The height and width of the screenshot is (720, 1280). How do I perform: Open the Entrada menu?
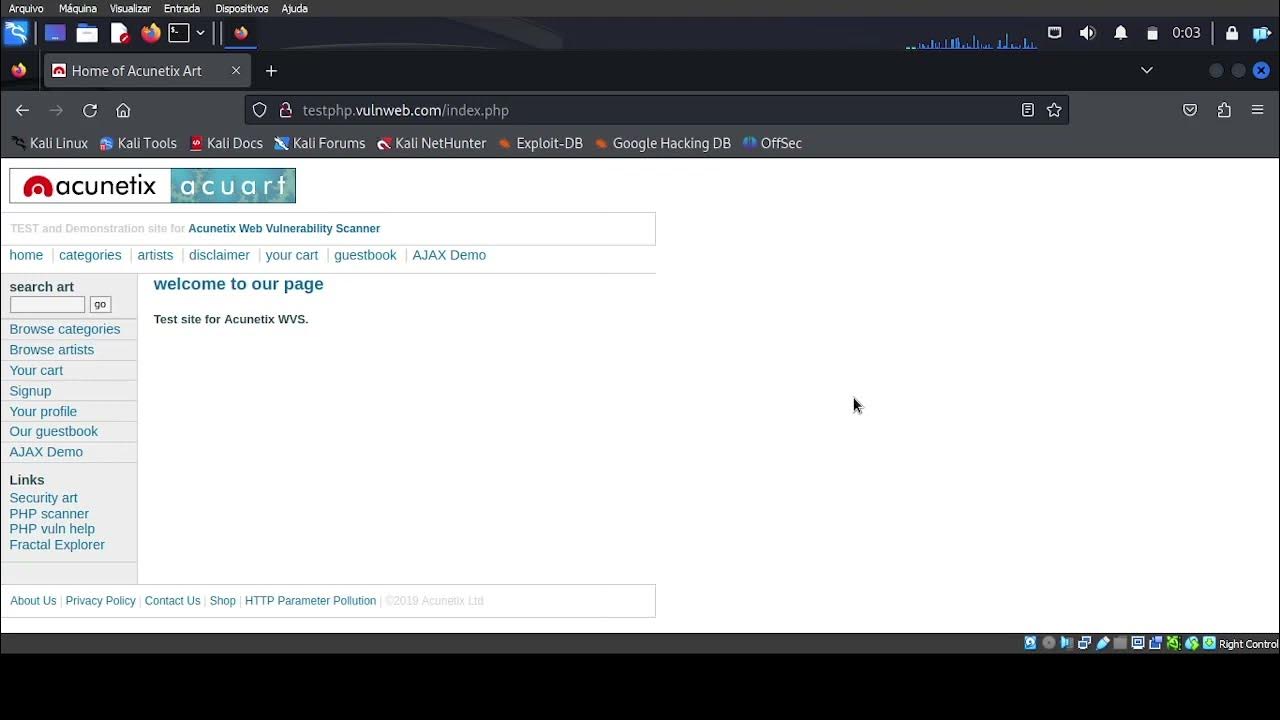coord(182,8)
